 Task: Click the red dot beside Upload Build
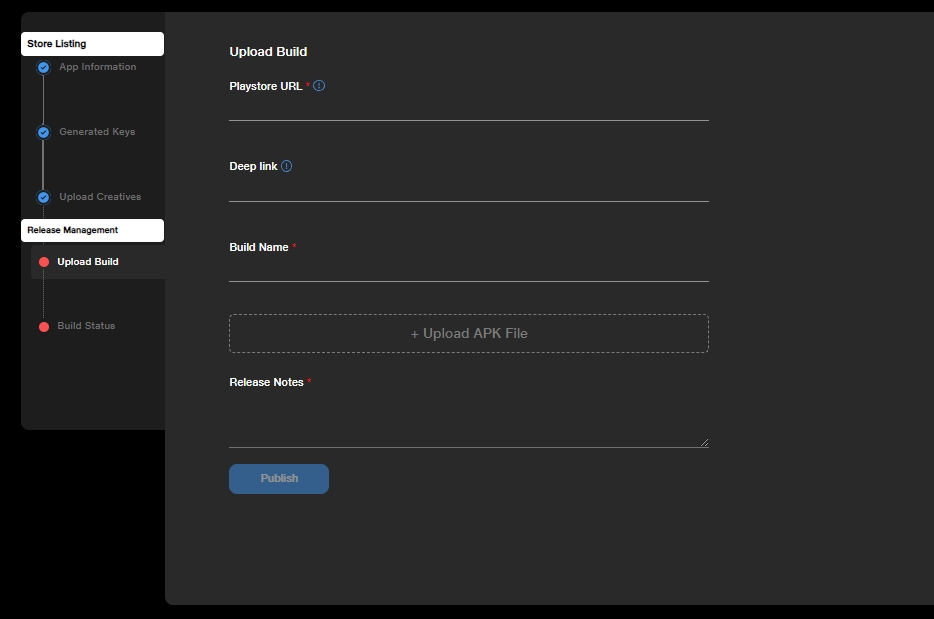click(x=44, y=262)
